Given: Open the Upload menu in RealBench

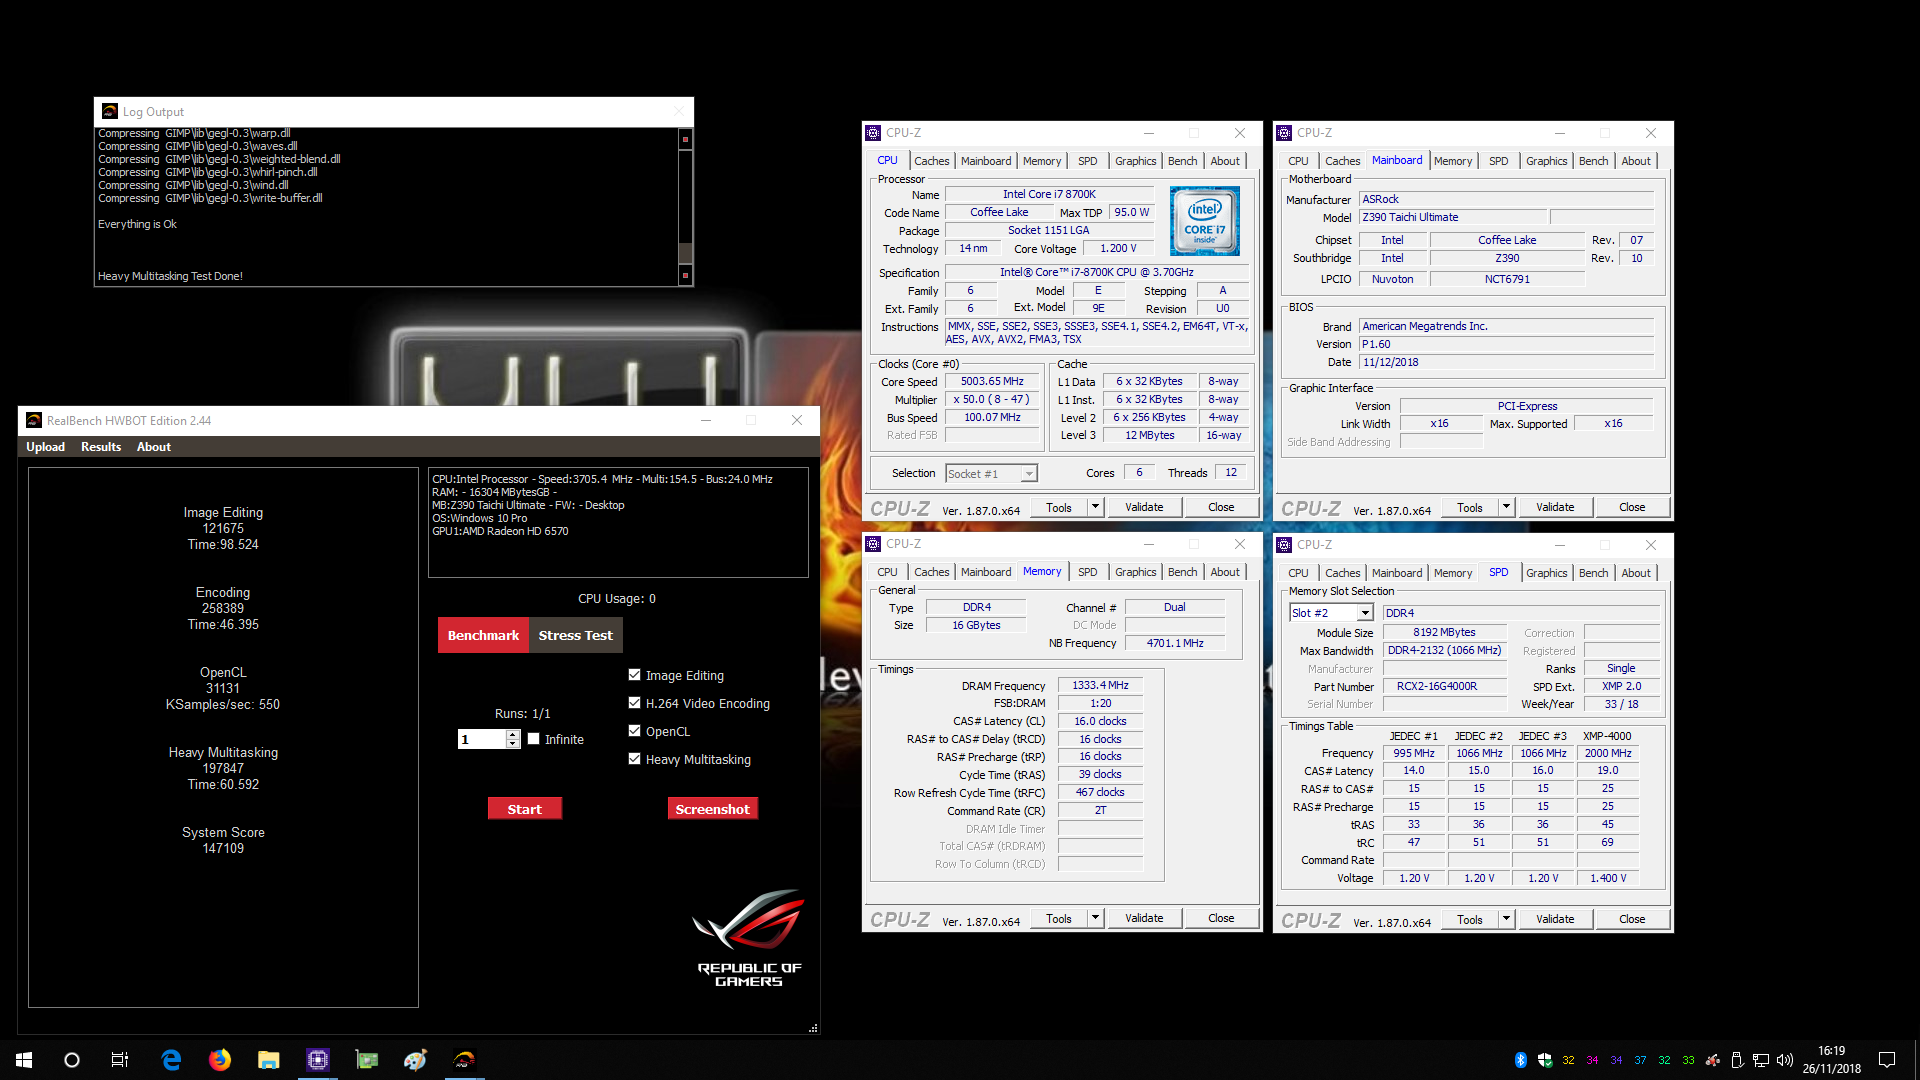Looking at the screenshot, I should click(45, 447).
